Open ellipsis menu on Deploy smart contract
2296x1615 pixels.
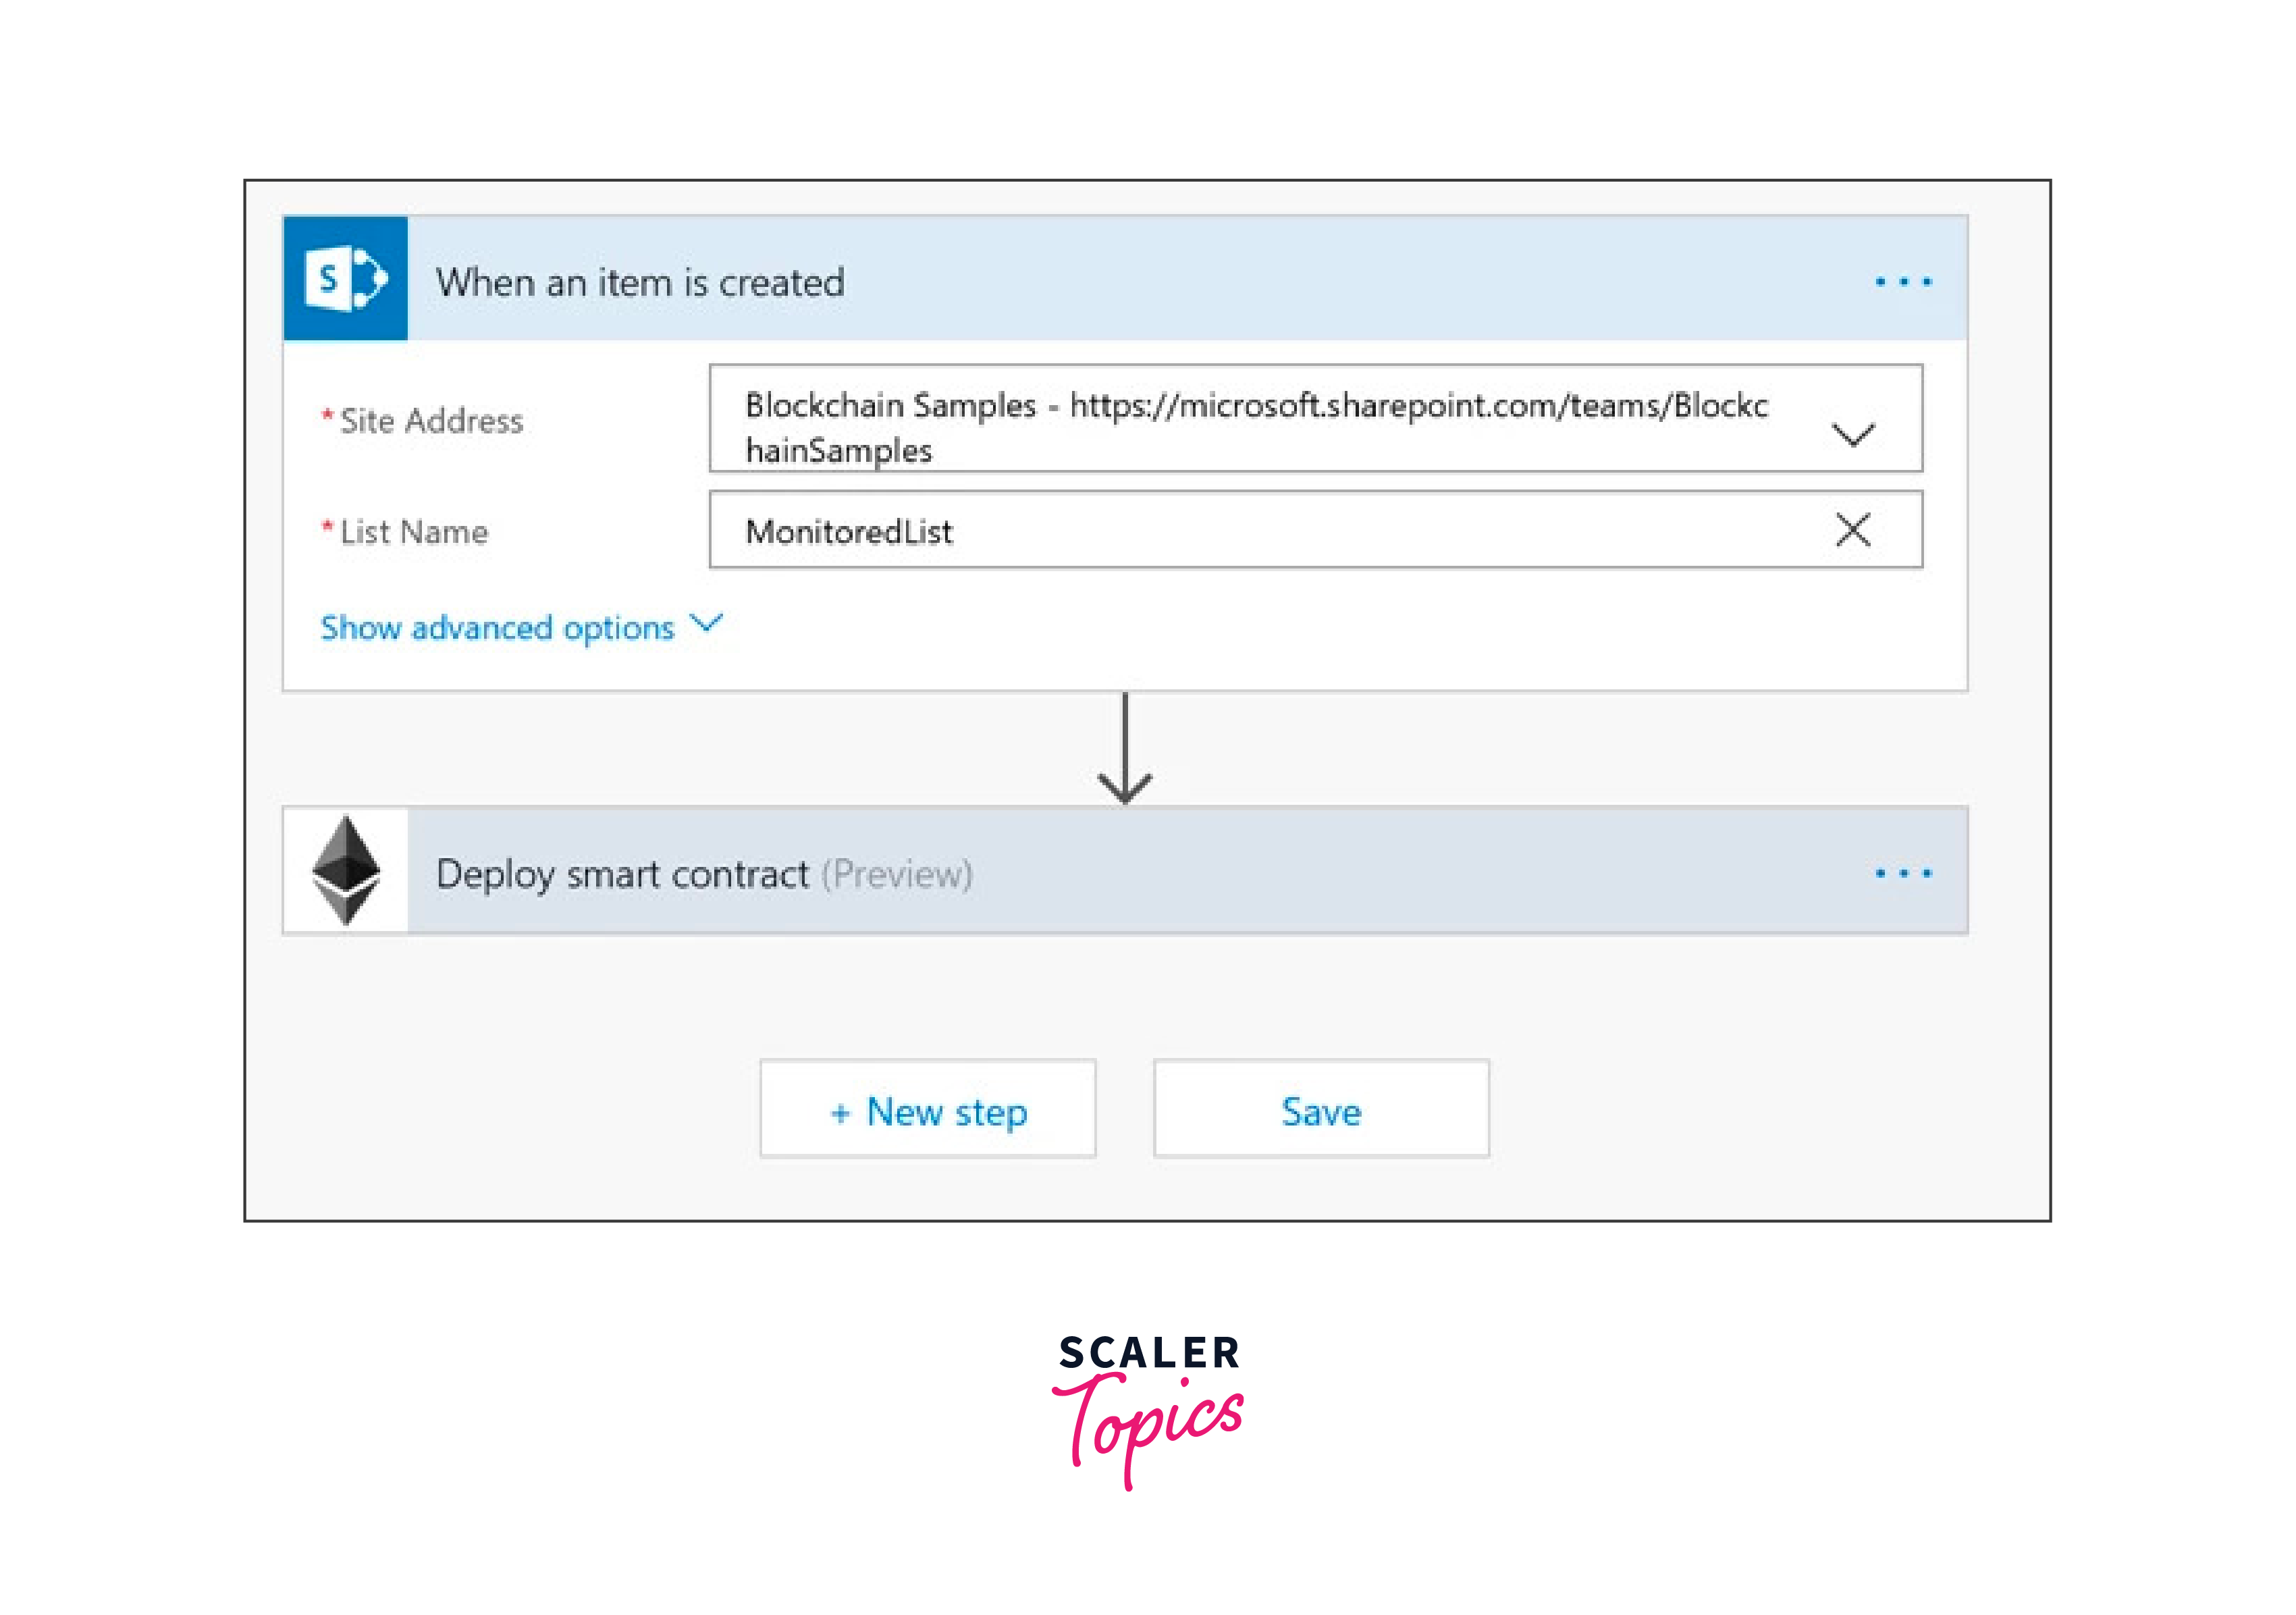(x=1903, y=873)
